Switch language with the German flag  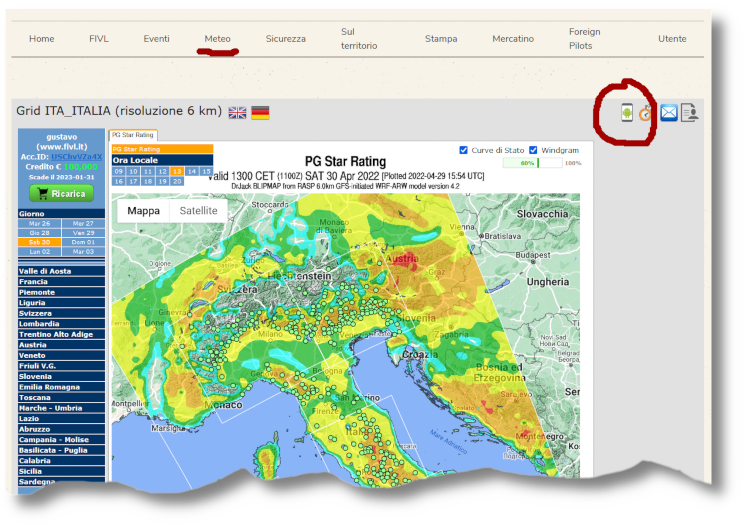[260, 112]
